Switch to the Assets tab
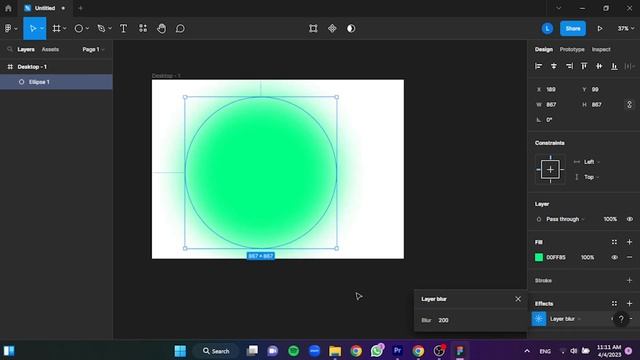Image resolution: width=640 pixels, height=360 pixels. [x=50, y=49]
